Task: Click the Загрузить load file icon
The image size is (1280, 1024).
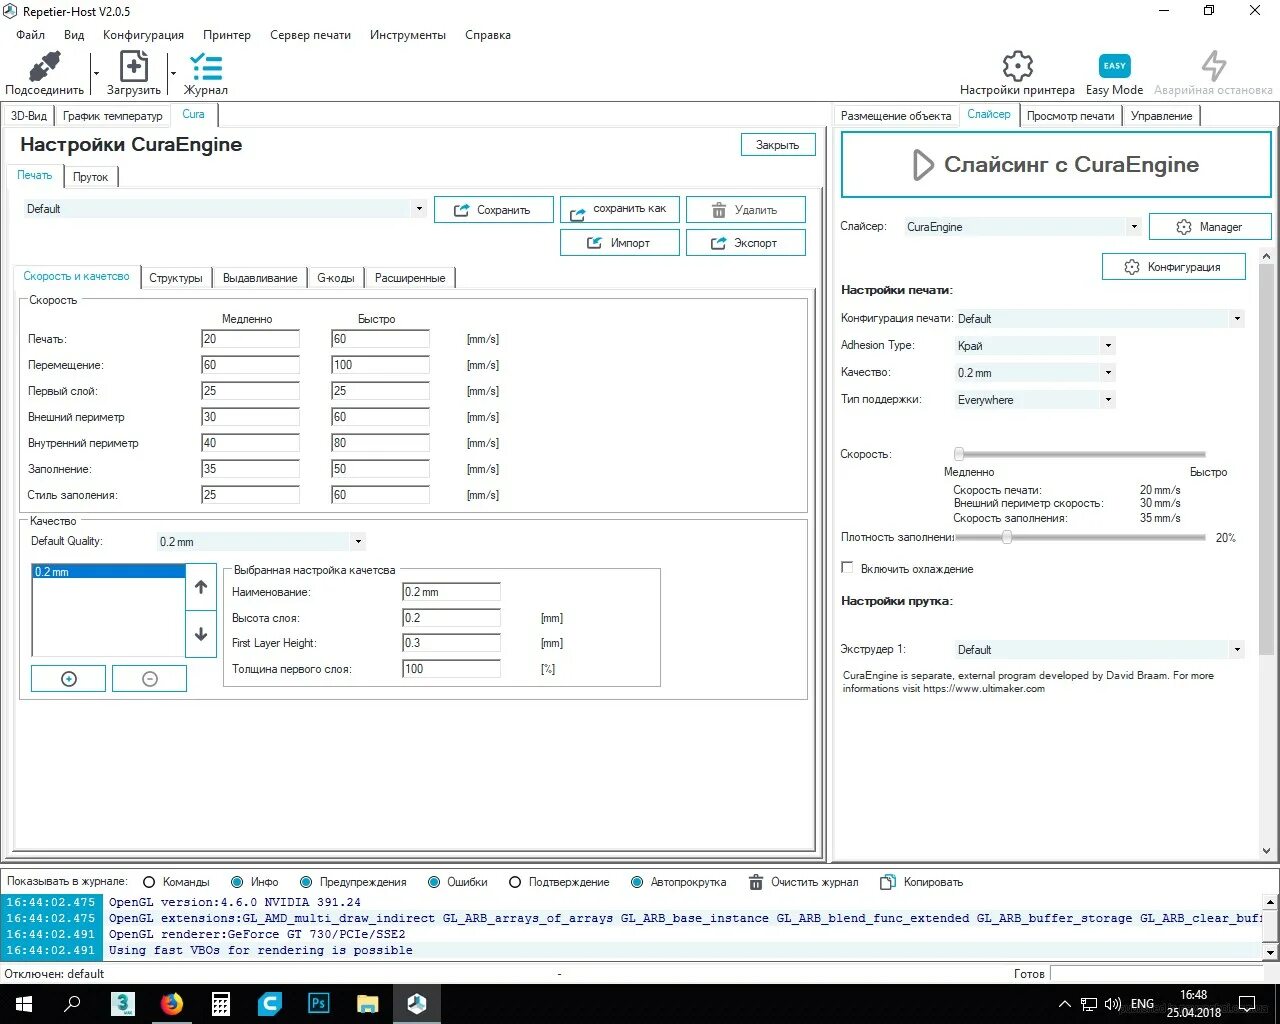Action: (x=133, y=66)
